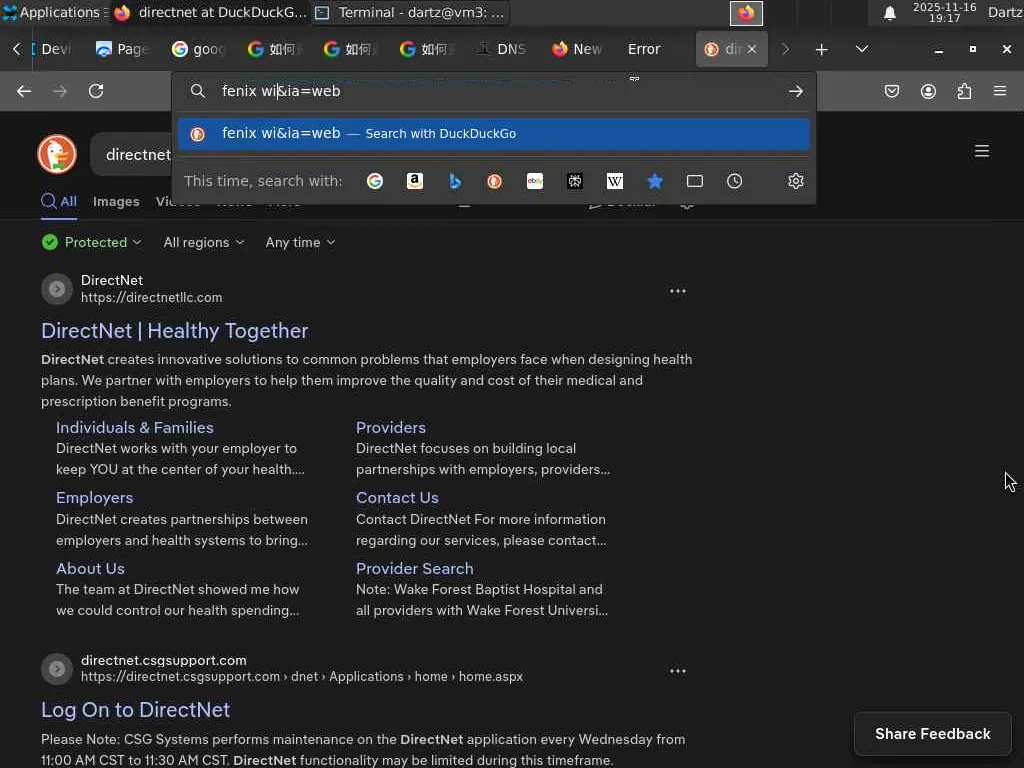Switch to the DNS tab
This screenshot has width=1024, height=768.
pyautogui.click(x=502, y=49)
